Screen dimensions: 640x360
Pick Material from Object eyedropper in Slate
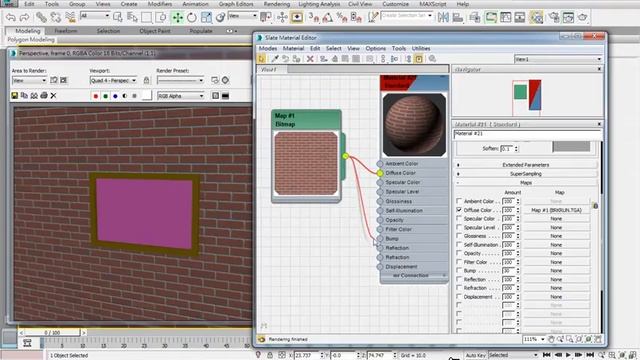275,59
